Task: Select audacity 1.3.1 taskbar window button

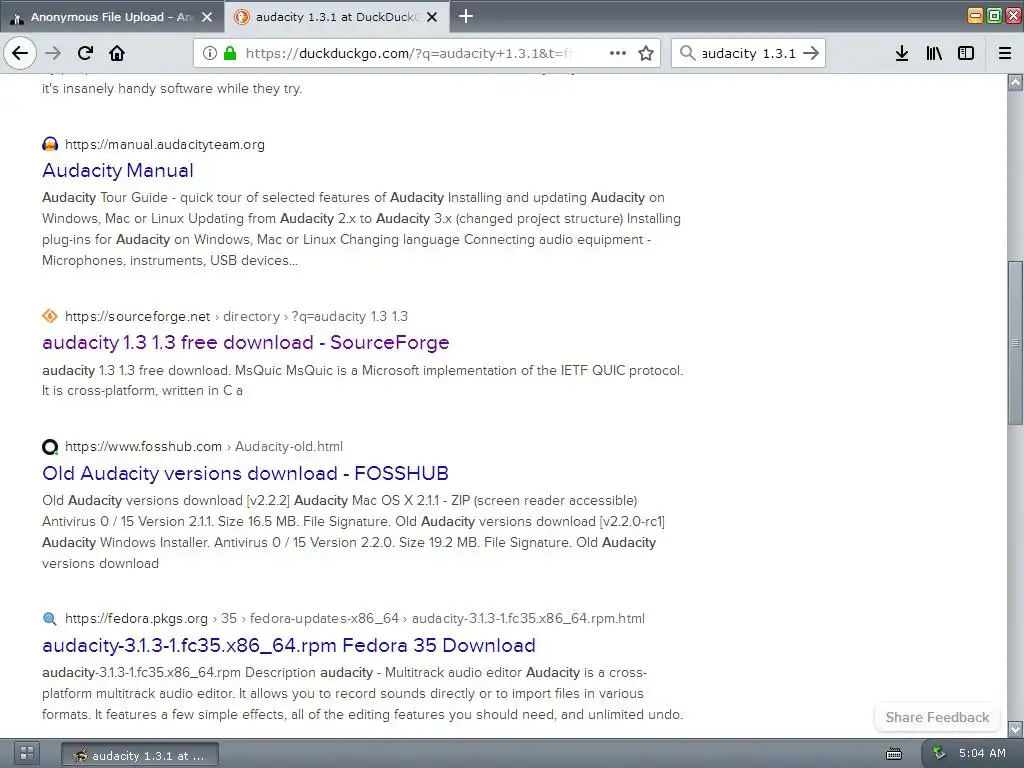Action: (x=140, y=756)
